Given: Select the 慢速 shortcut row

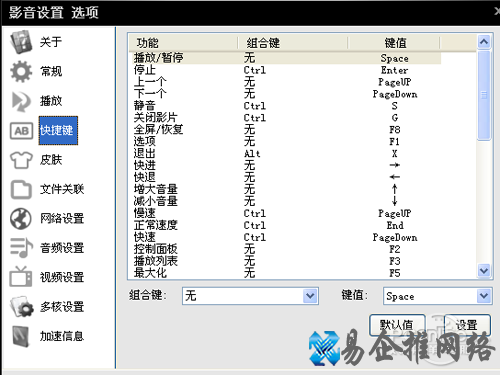Looking at the screenshot, I should pyautogui.click(x=287, y=213).
